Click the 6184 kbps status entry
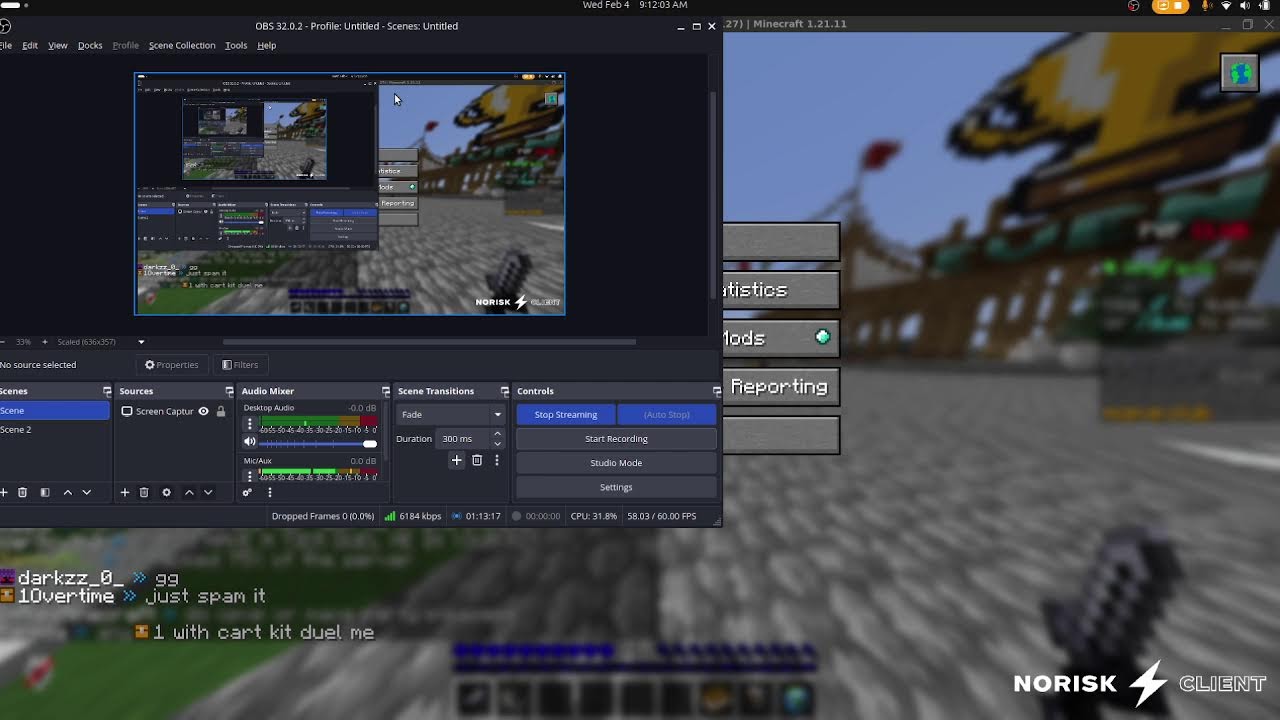1280x720 pixels. tap(413, 516)
